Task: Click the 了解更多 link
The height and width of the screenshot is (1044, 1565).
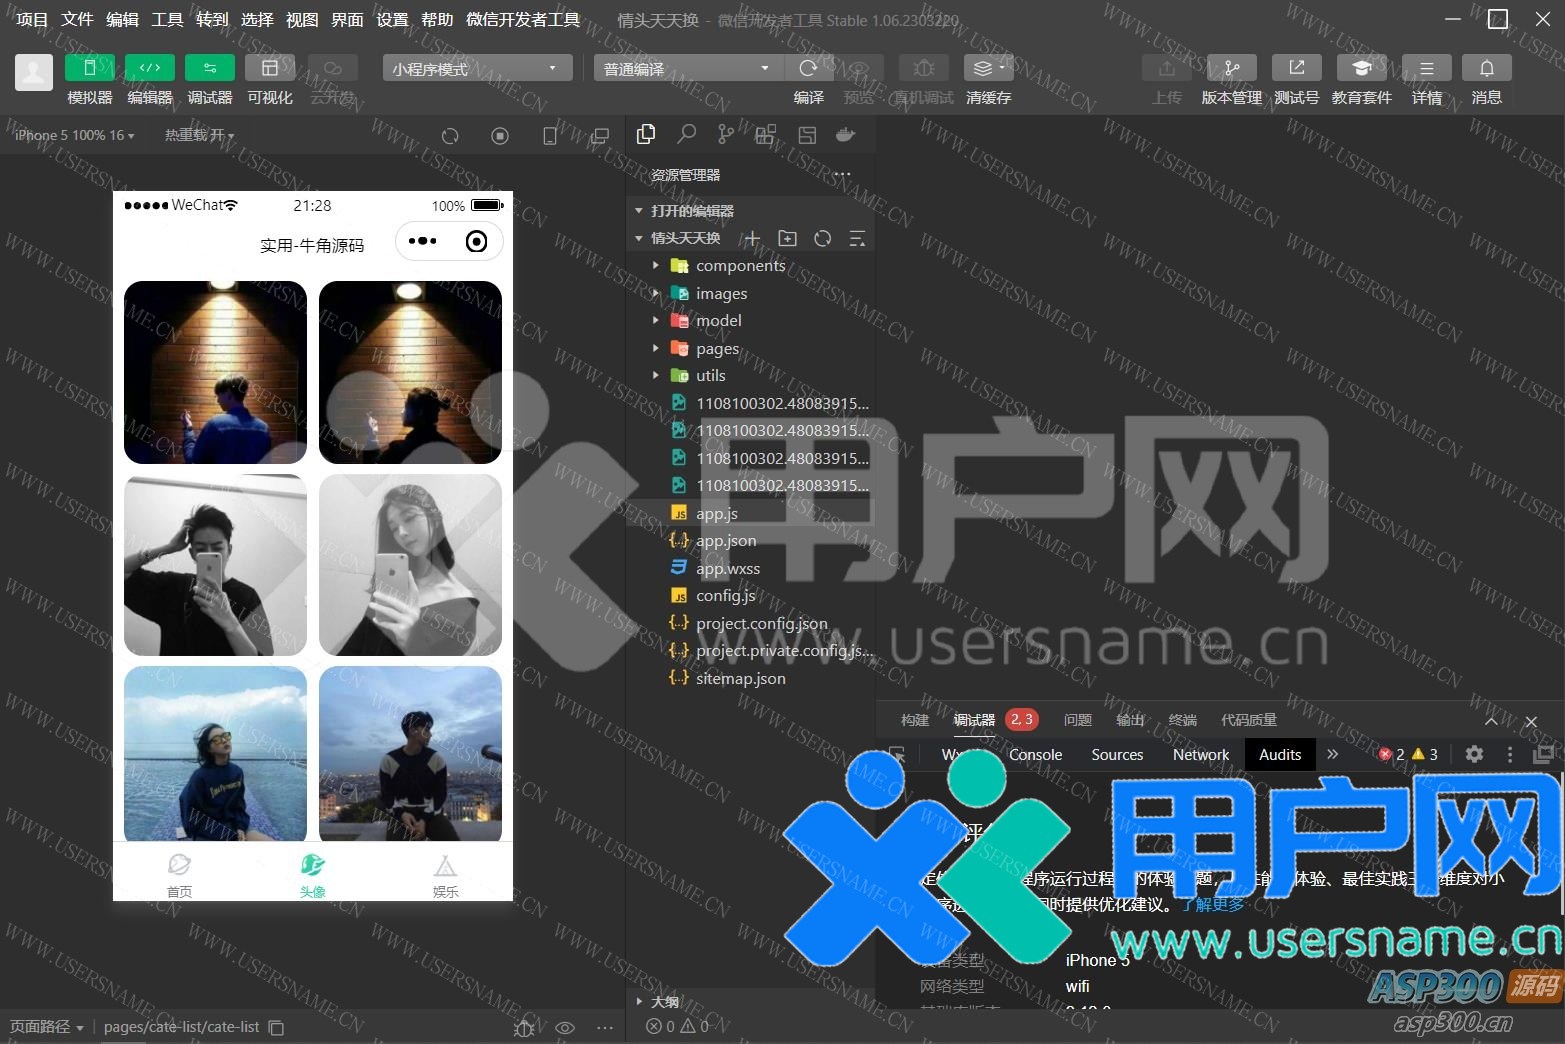Action: (1212, 904)
